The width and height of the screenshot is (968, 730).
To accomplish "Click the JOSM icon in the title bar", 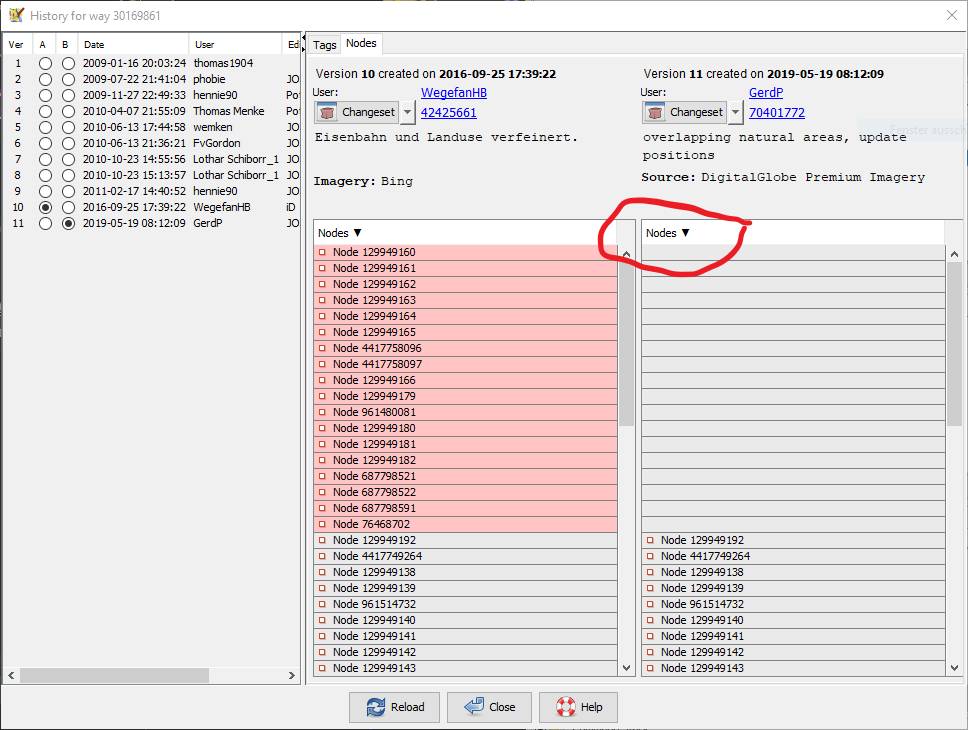I will 16,16.
